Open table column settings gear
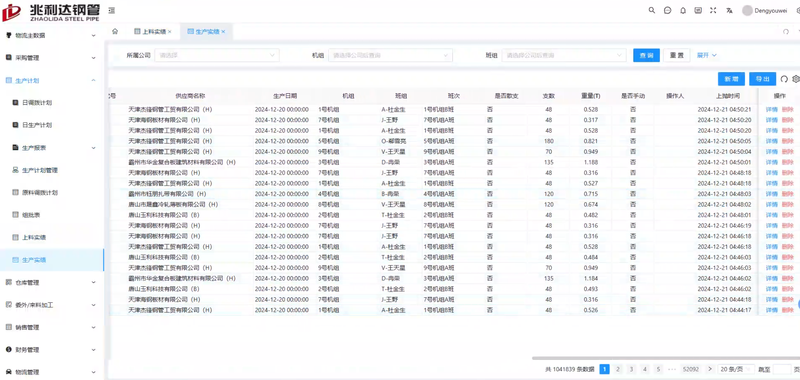Screen dimensions: 800x380 [x=795, y=79]
